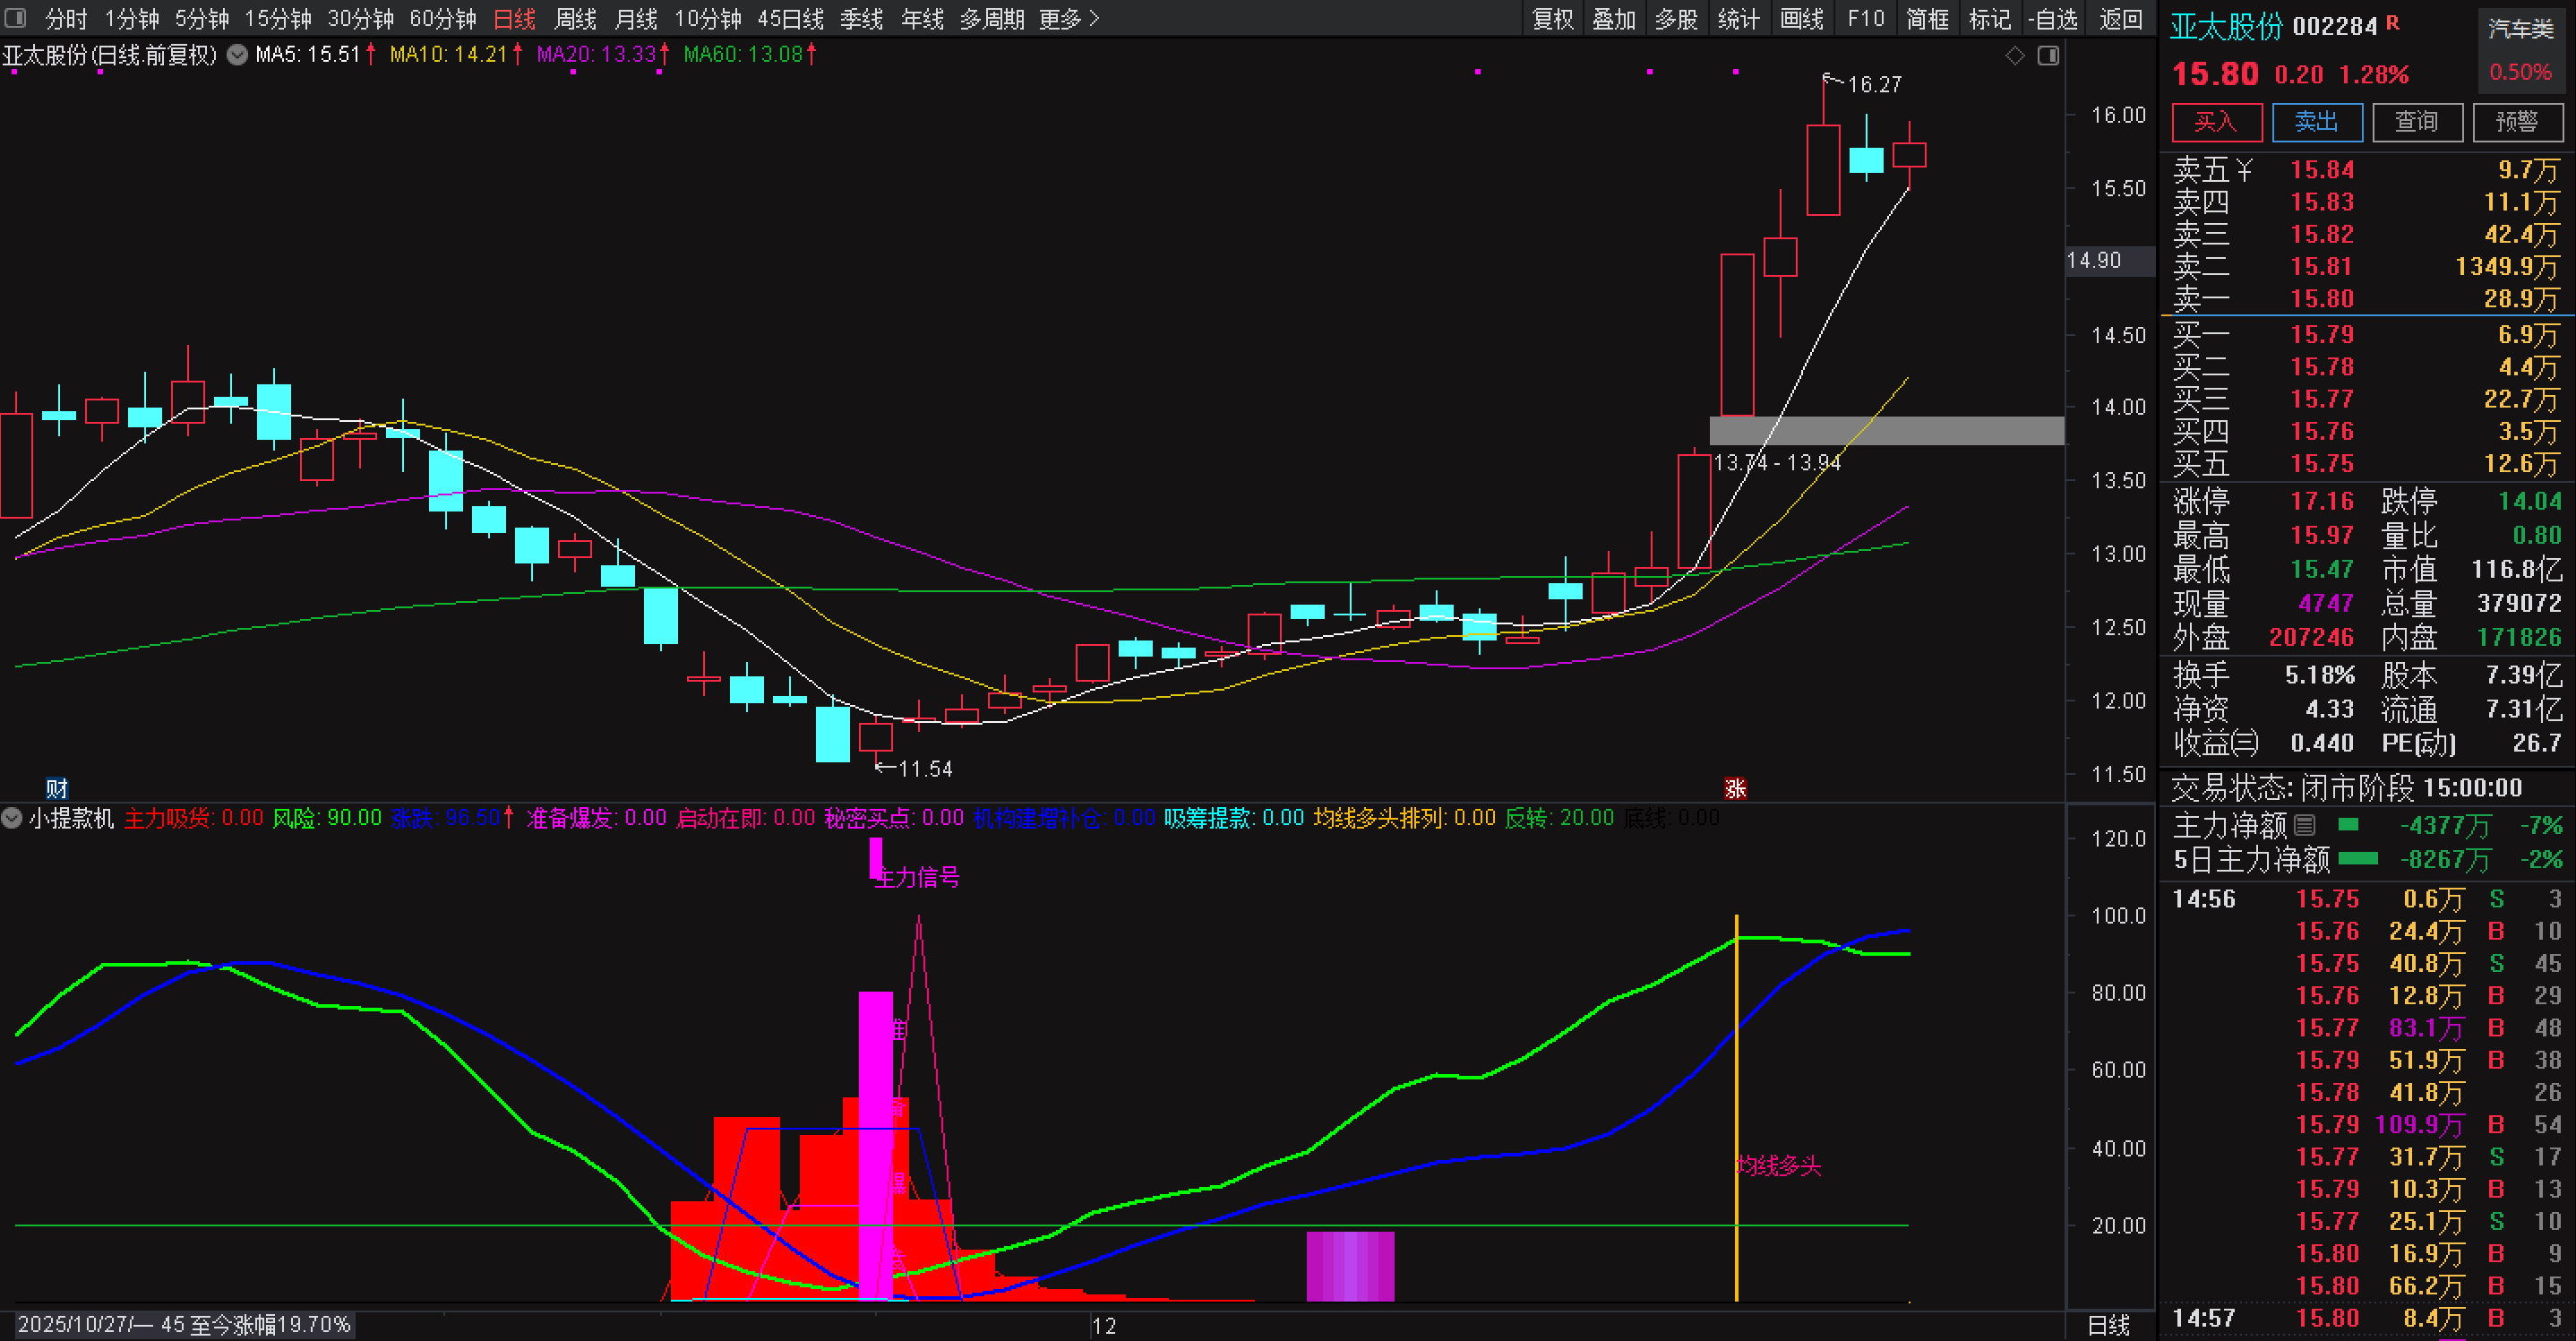Click the diamond marker icon above chart
This screenshot has width=2576, height=1341.
pos(2015,56)
